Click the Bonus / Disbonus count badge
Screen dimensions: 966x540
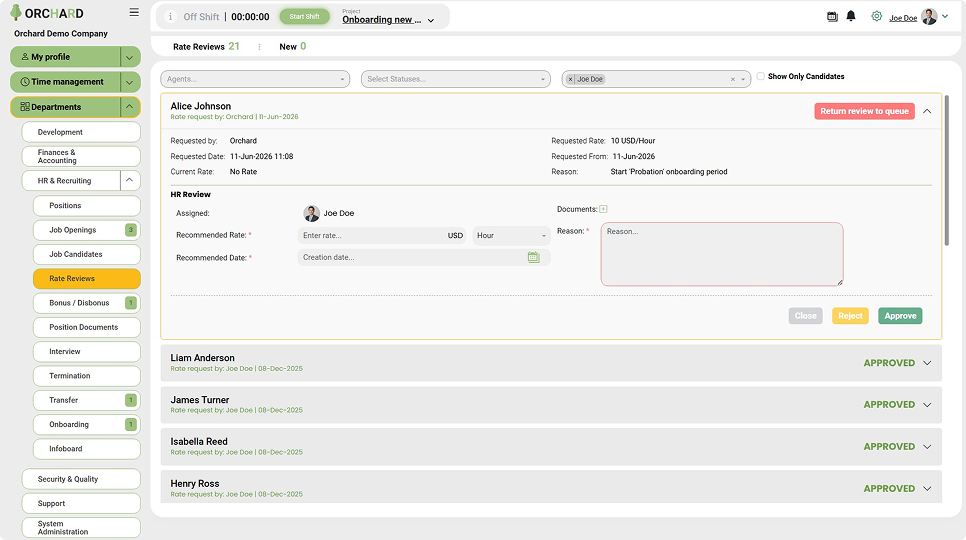[x=131, y=303]
